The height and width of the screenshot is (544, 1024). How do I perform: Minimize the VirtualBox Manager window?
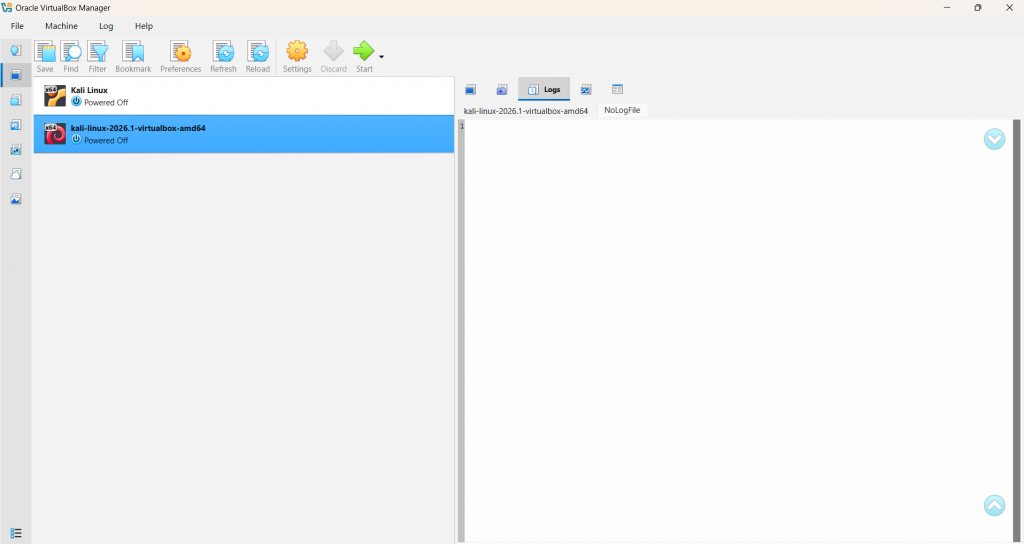tap(947, 8)
